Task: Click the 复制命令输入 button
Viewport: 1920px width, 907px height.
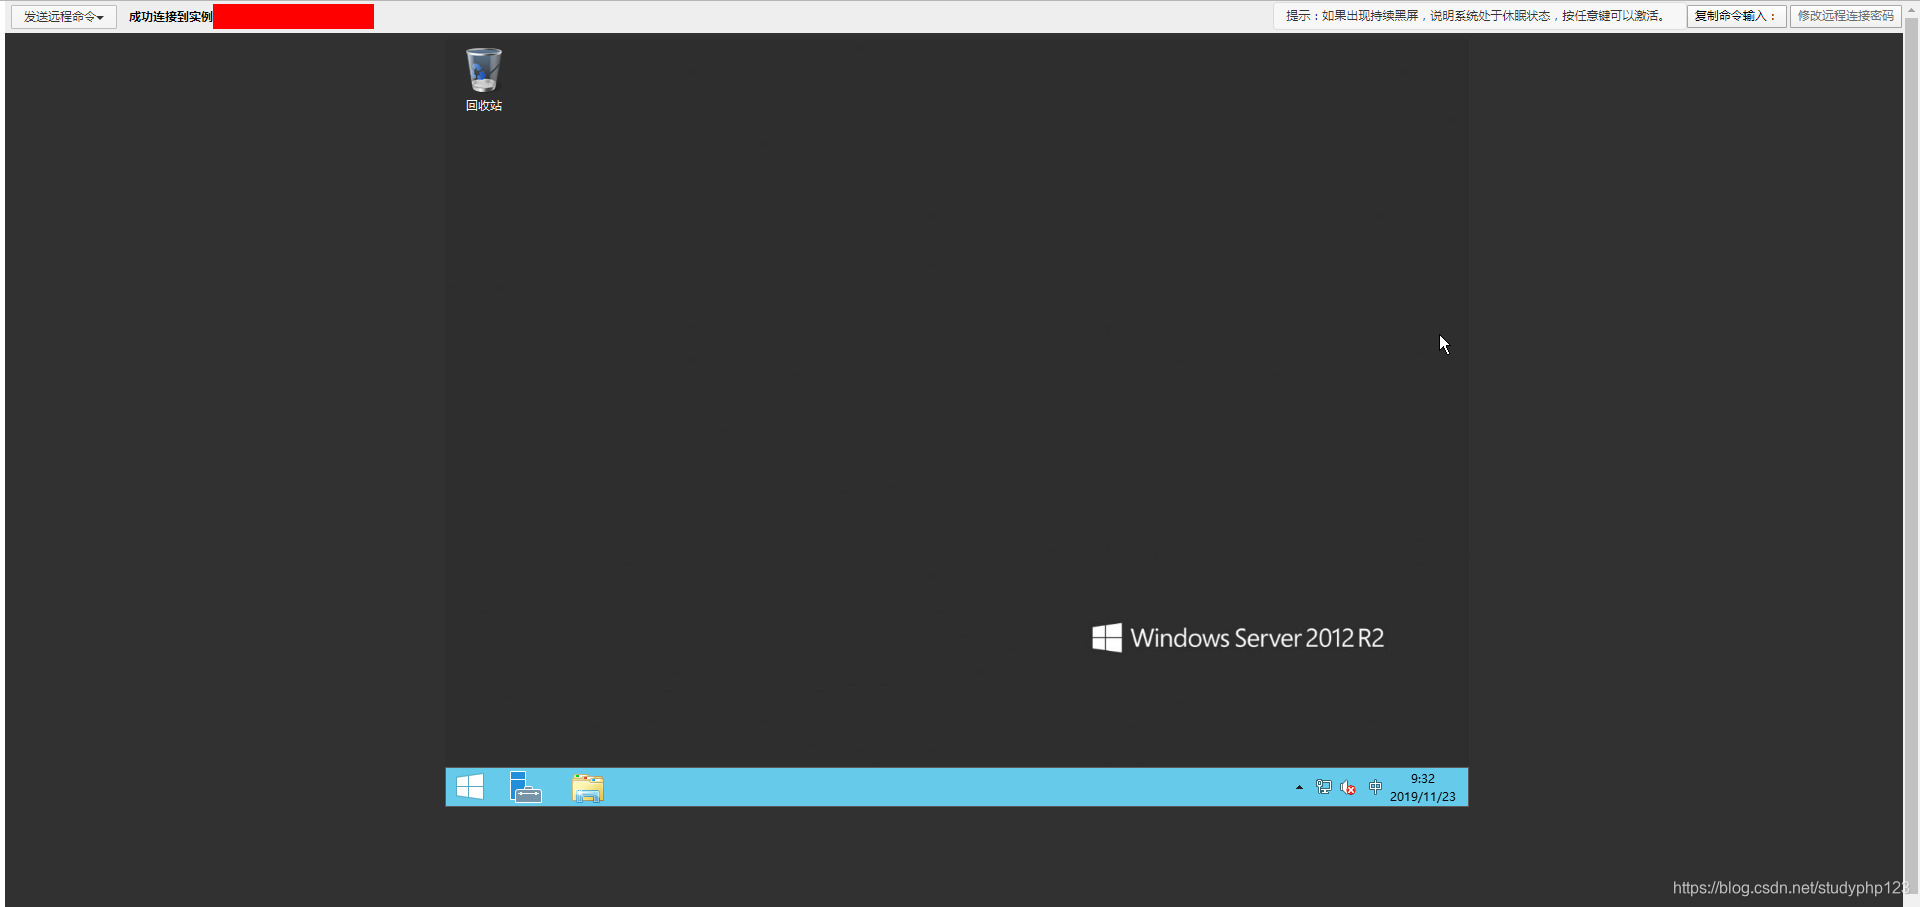Action: [1736, 16]
